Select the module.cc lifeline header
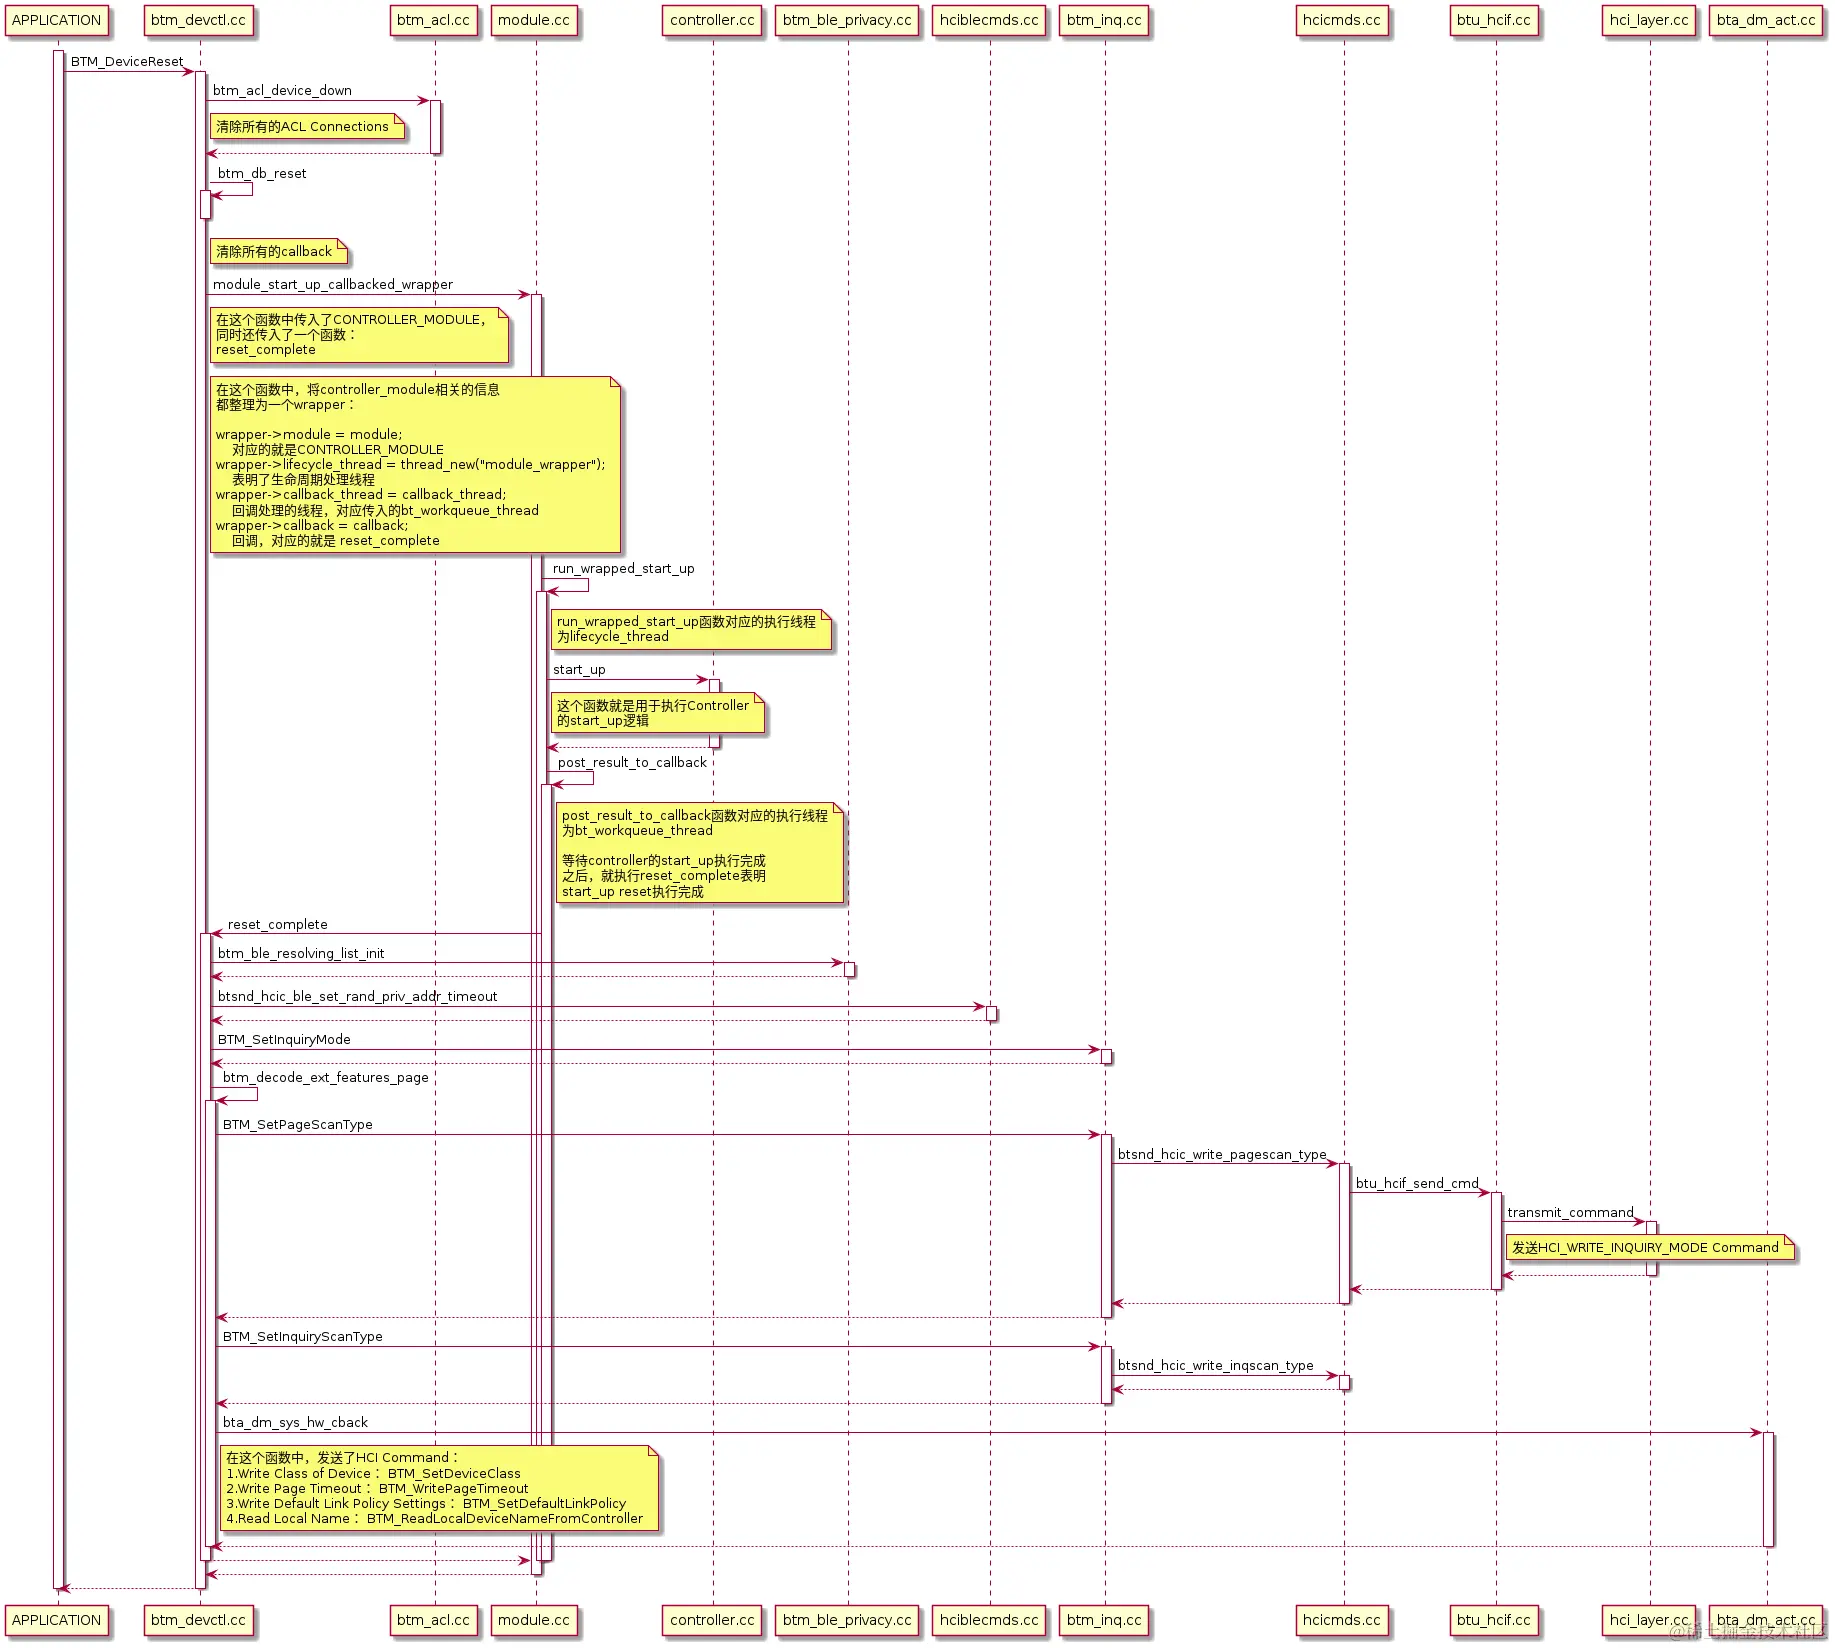Screen dimensions: 1835x1648 click(535, 20)
